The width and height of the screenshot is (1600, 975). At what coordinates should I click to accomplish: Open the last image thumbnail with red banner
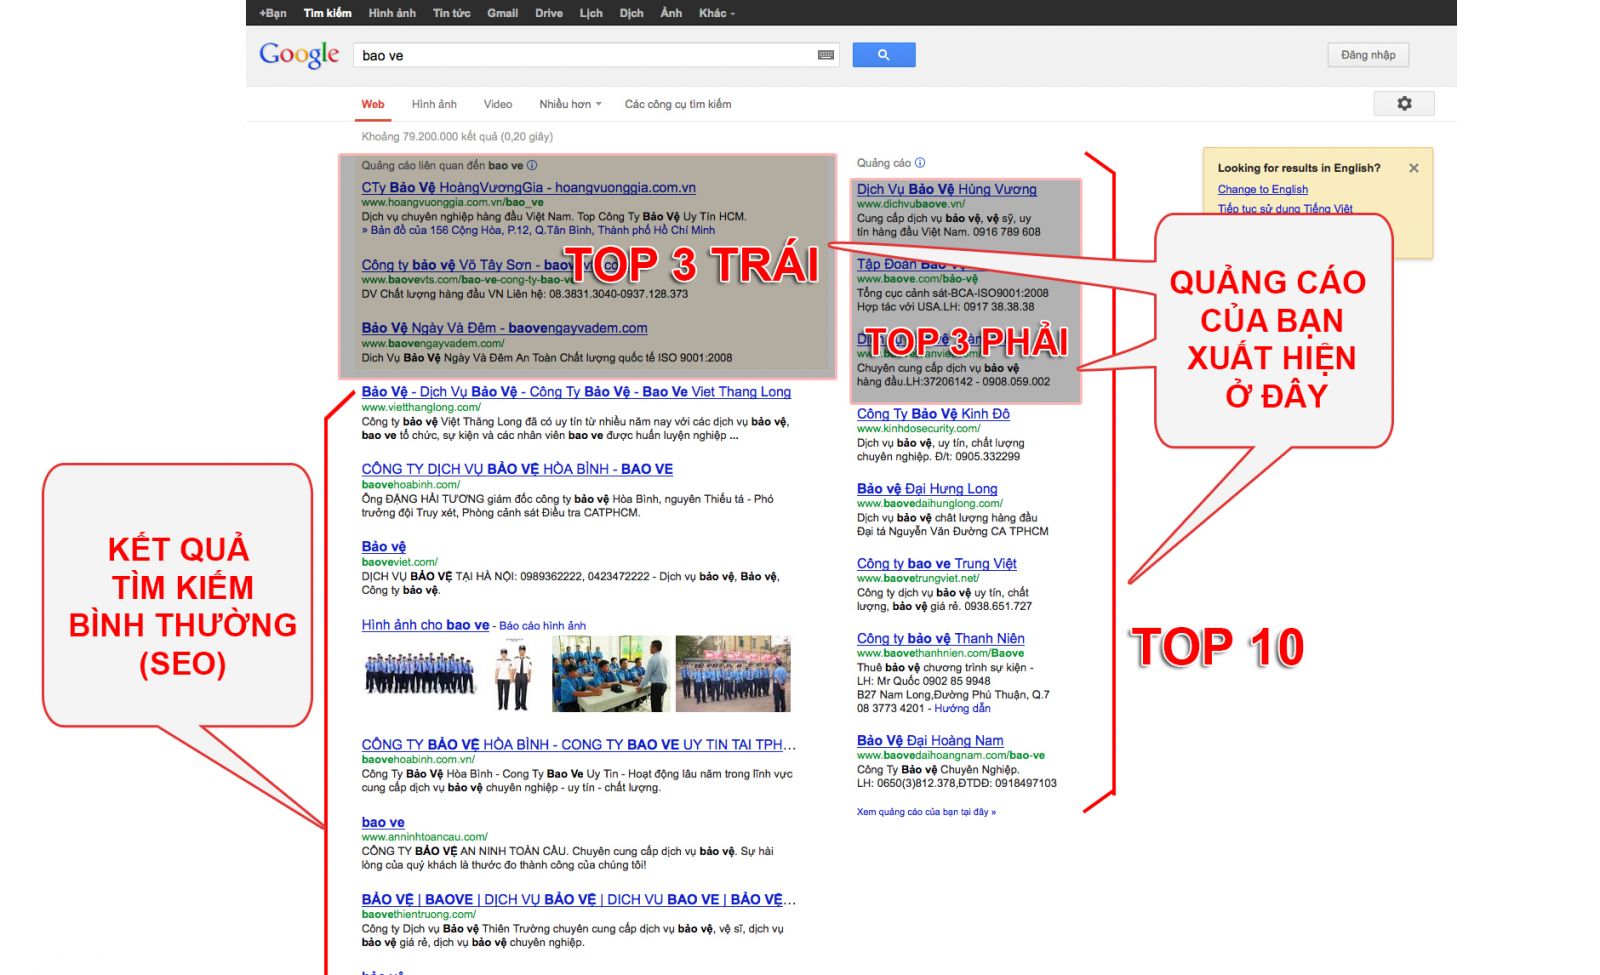[733, 673]
